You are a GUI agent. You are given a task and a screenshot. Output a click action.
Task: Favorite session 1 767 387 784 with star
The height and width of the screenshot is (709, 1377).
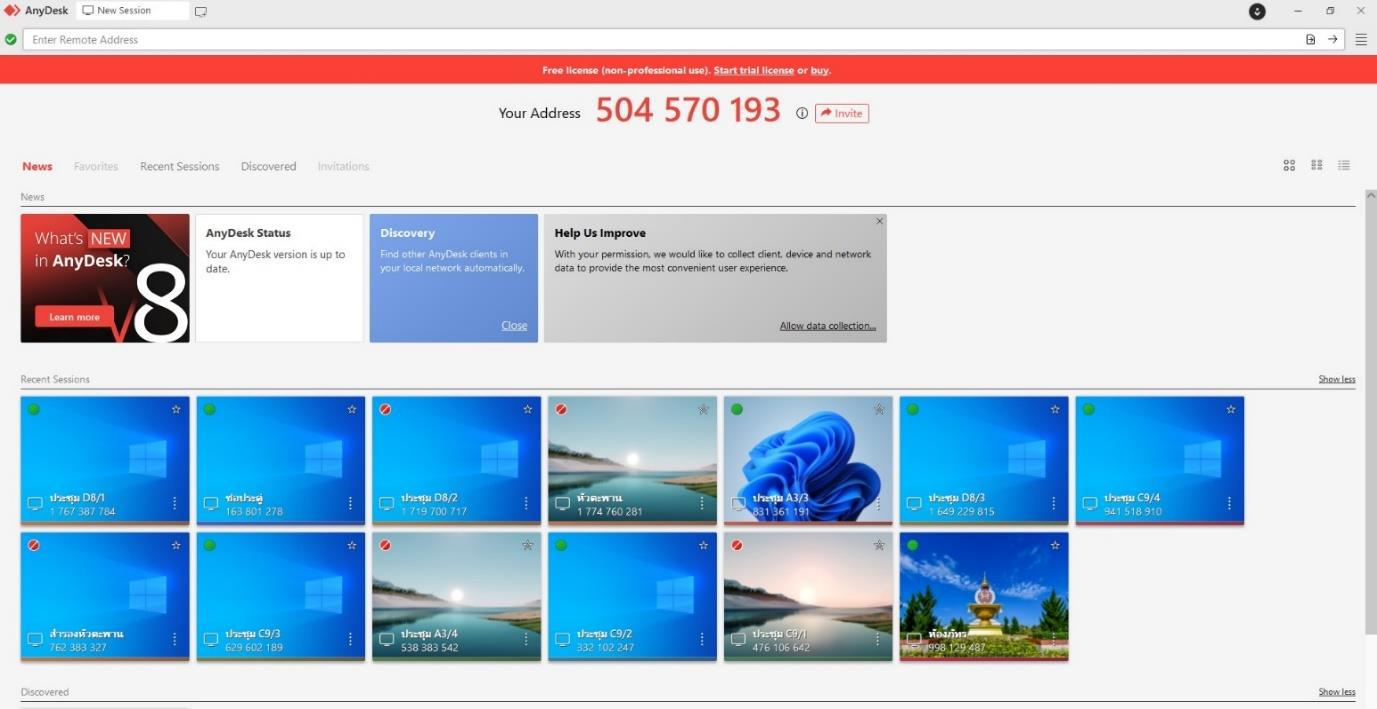click(x=176, y=409)
